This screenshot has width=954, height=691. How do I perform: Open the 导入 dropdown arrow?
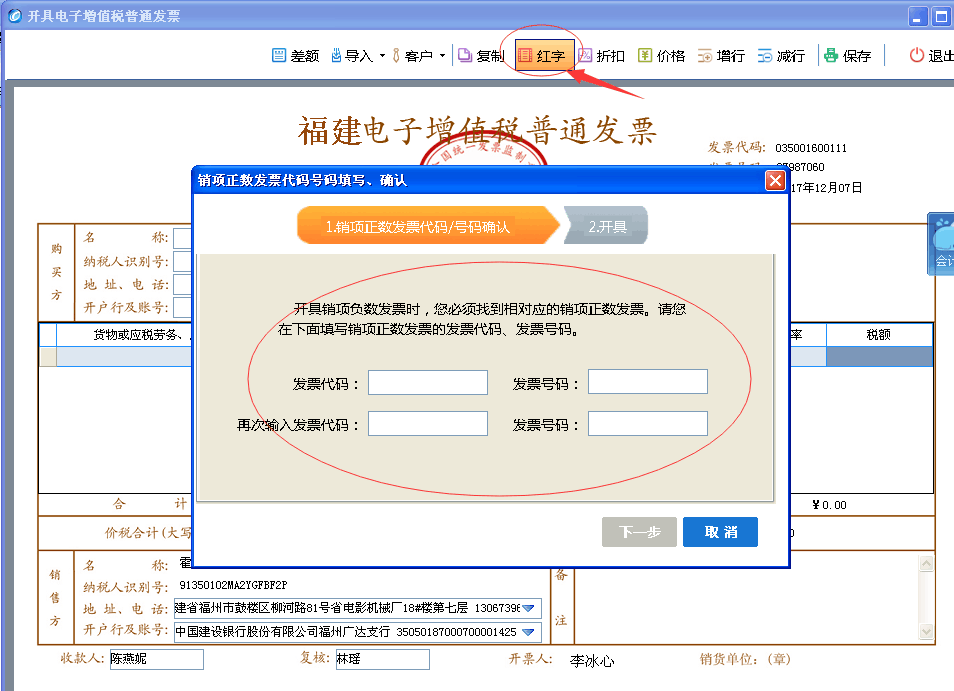pyautogui.click(x=382, y=56)
